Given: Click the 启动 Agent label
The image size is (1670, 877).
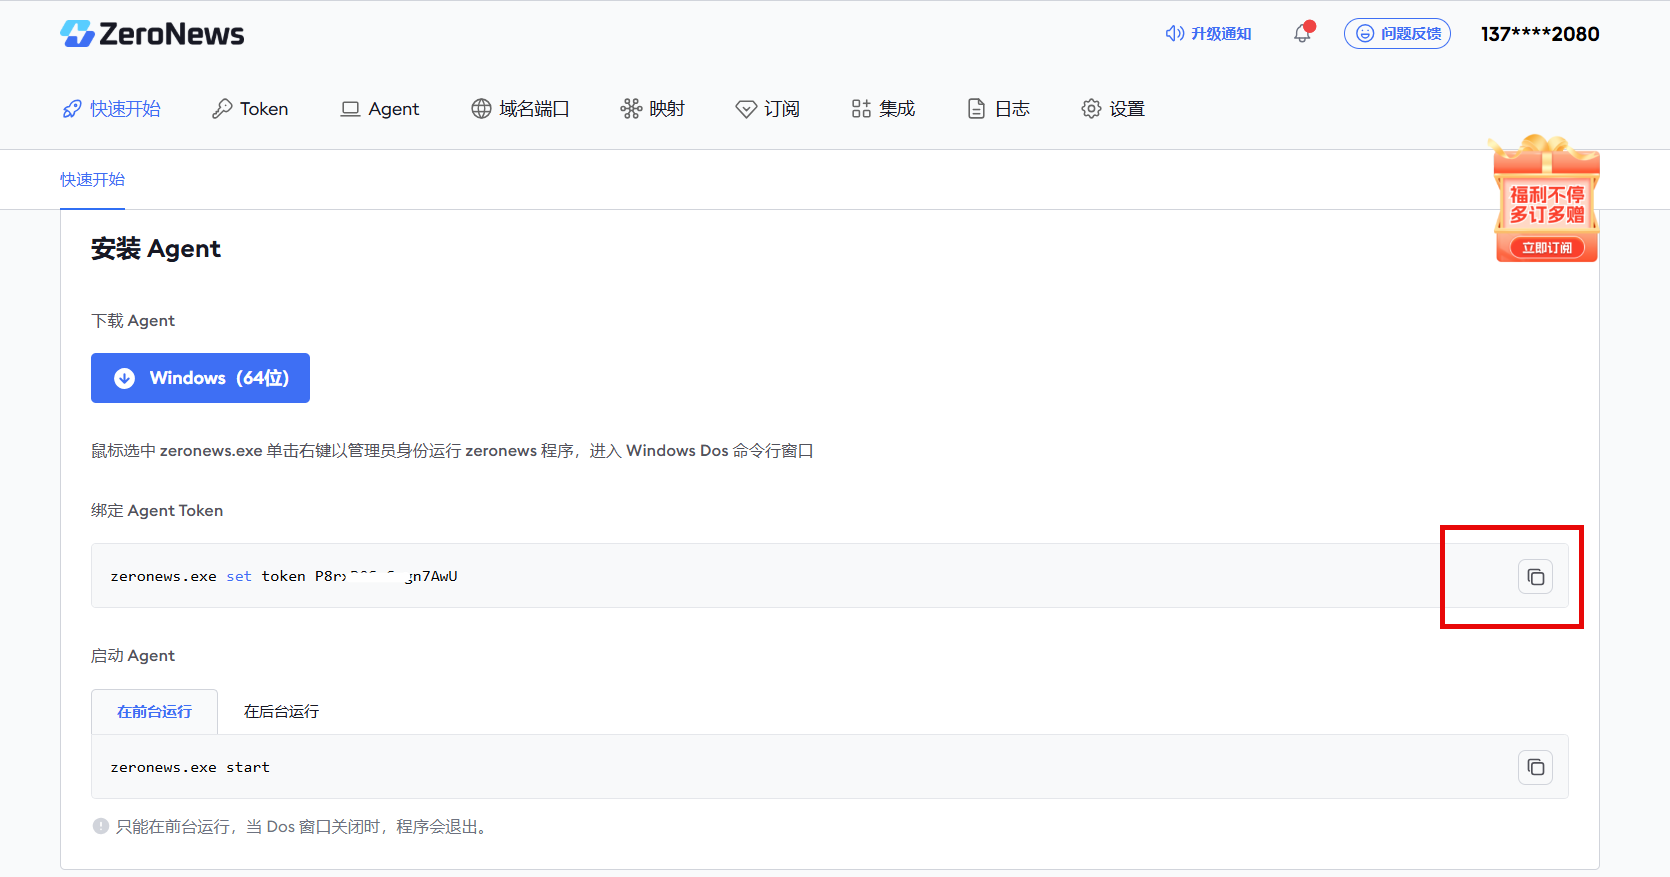Looking at the screenshot, I should [133, 656].
